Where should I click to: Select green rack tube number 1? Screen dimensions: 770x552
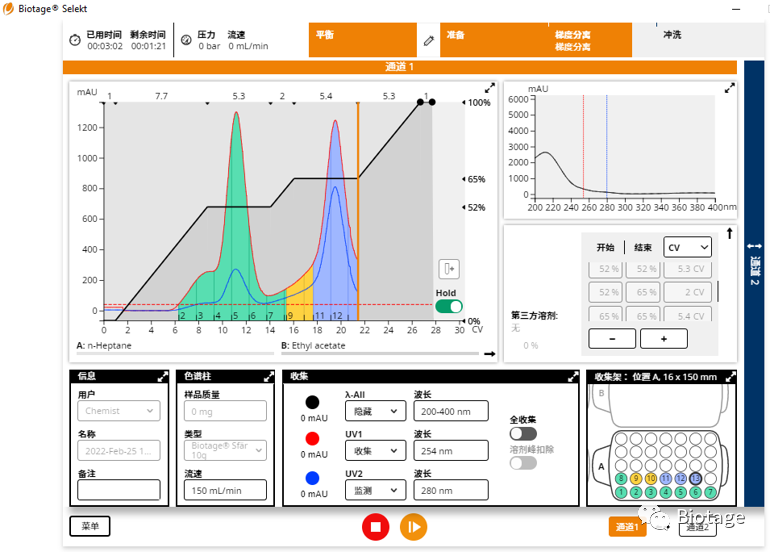click(x=621, y=492)
